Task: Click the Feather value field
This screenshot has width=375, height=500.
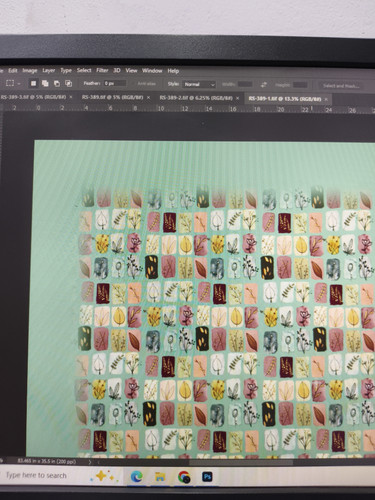Action: point(115,83)
